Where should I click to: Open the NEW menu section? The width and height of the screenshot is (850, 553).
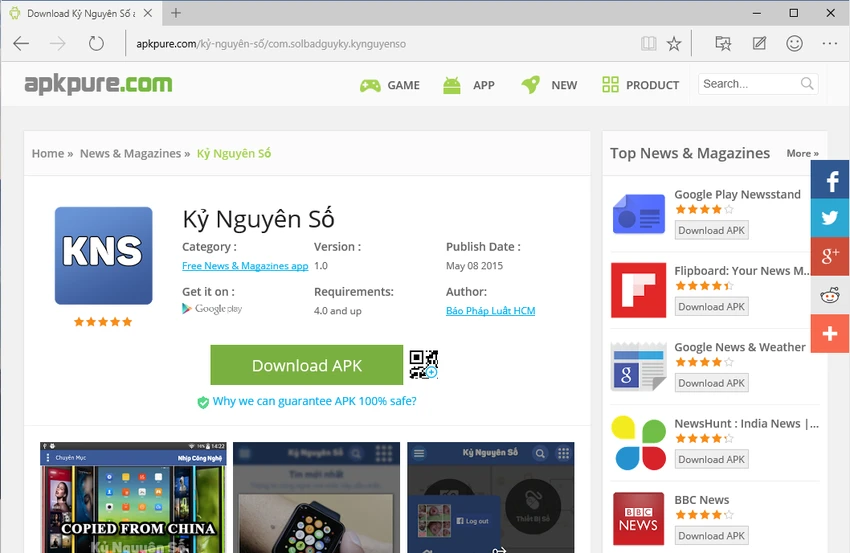coord(549,85)
